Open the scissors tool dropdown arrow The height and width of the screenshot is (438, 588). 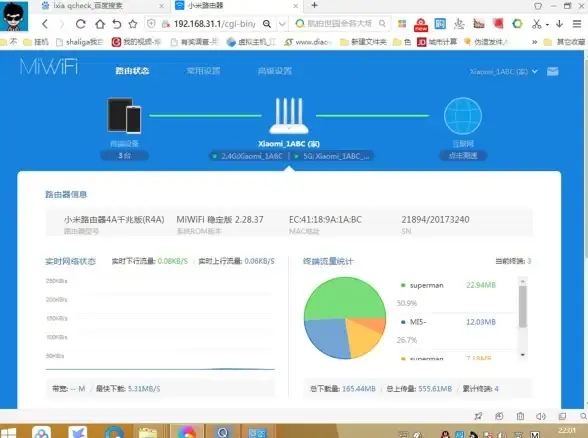[548, 25]
